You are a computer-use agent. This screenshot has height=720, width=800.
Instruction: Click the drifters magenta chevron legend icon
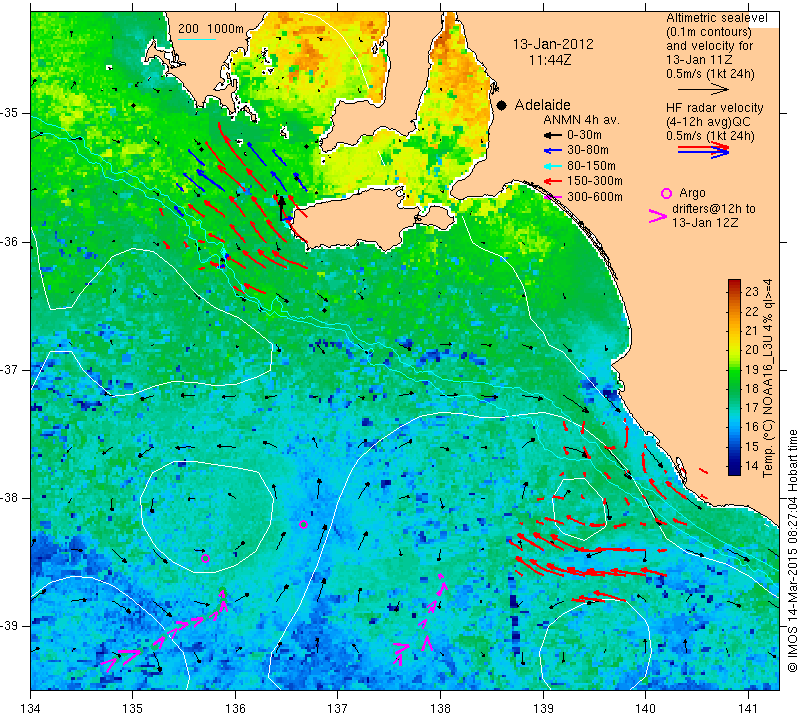click(658, 216)
